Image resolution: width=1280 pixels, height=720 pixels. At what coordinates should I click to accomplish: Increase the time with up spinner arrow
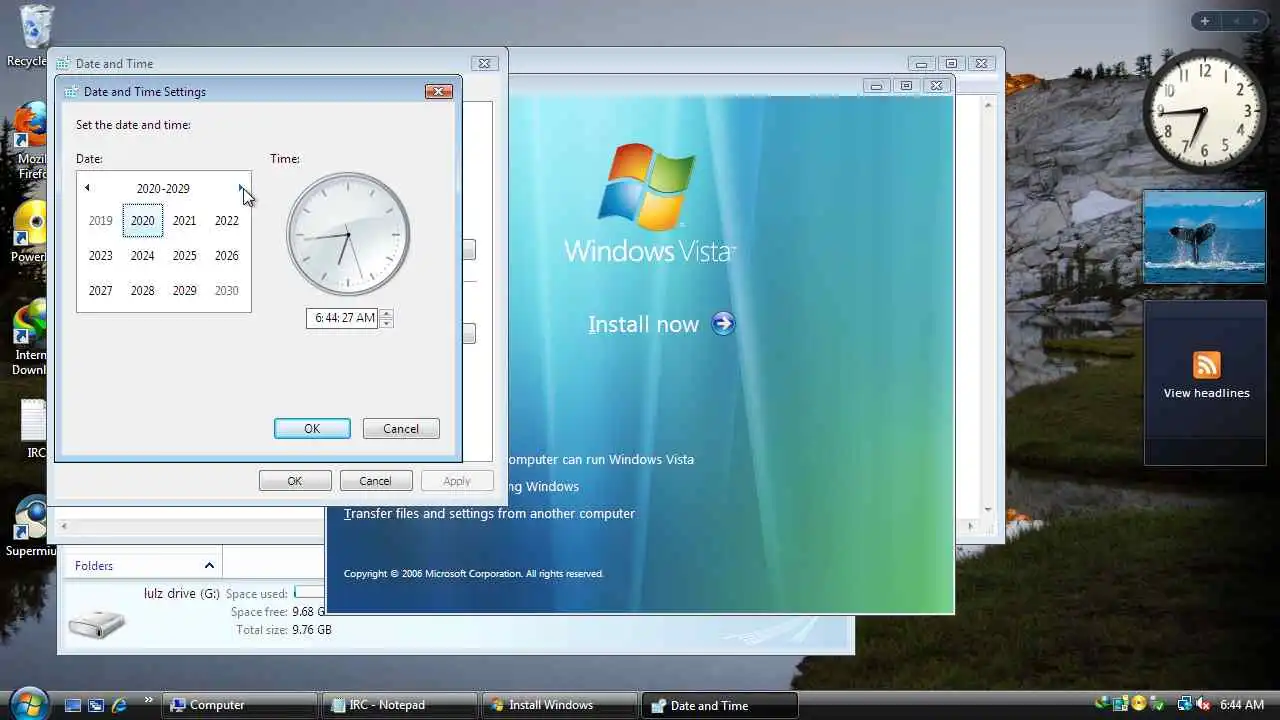[386, 313]
